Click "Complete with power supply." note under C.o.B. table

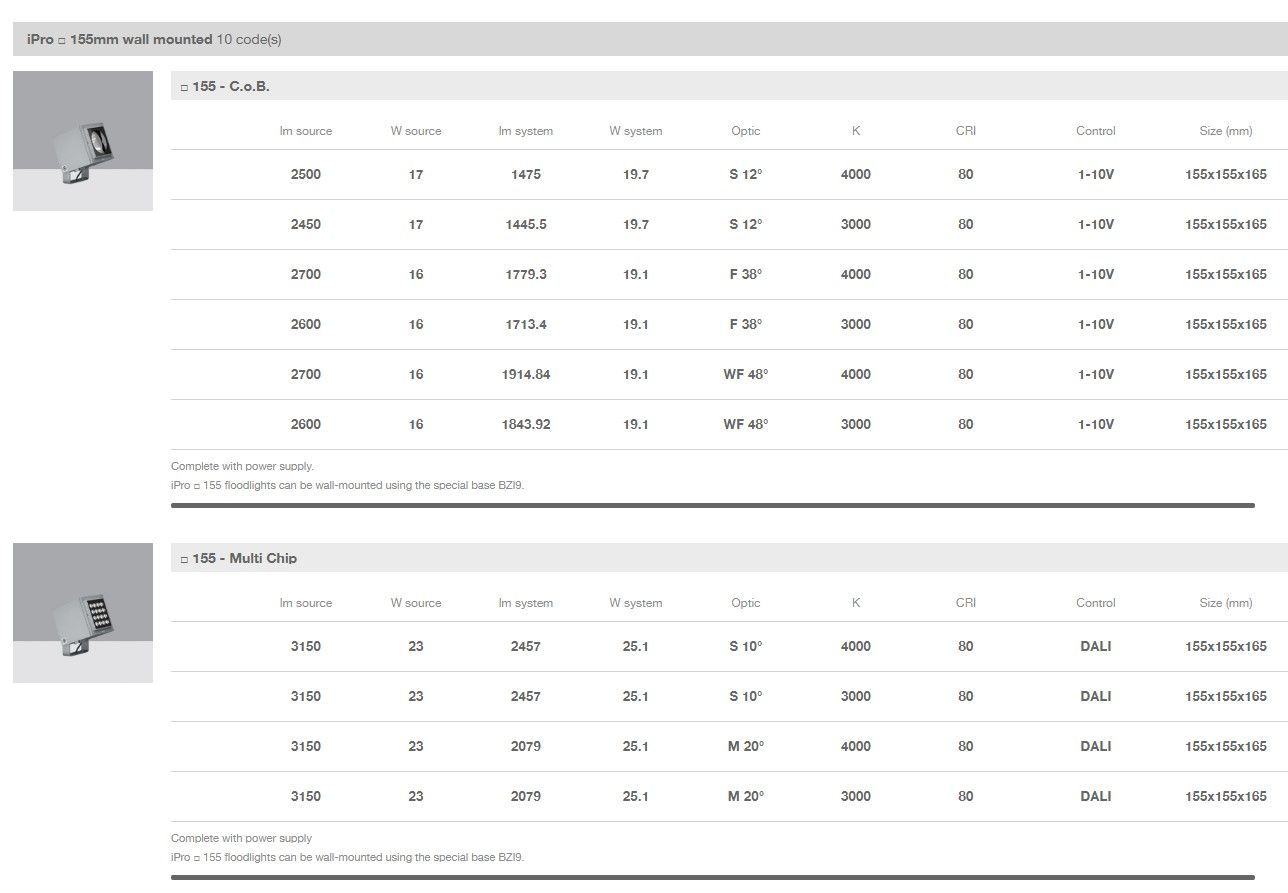[242, 466]
